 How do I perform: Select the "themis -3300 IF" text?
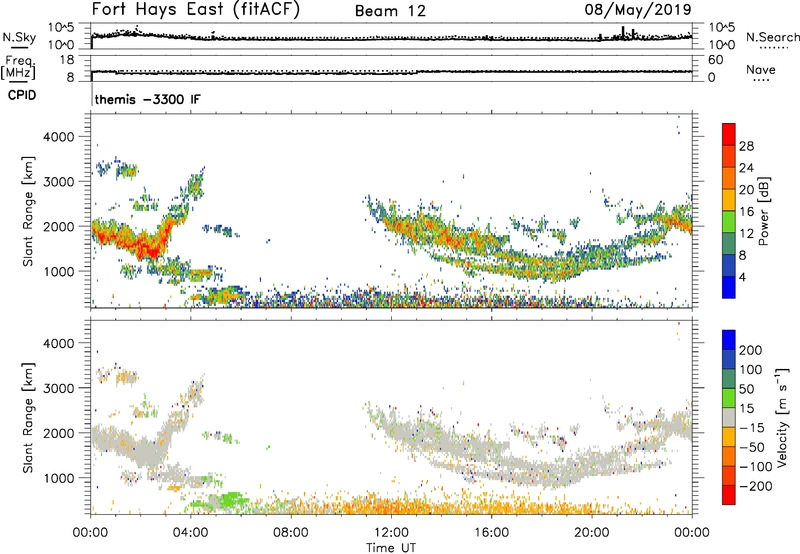coord(147,99)
